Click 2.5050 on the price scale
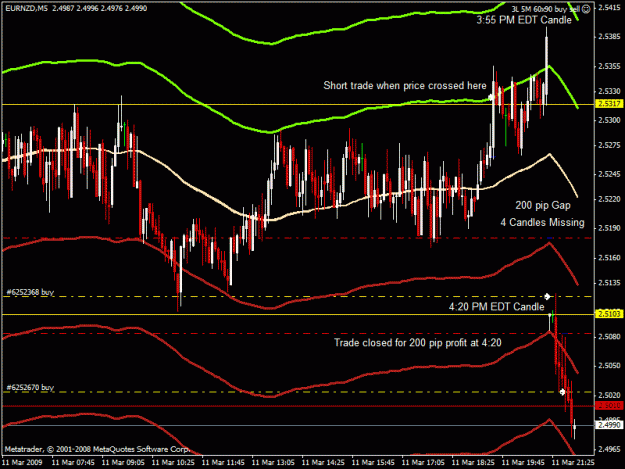625x469 pixels. (x=609, y=366)
